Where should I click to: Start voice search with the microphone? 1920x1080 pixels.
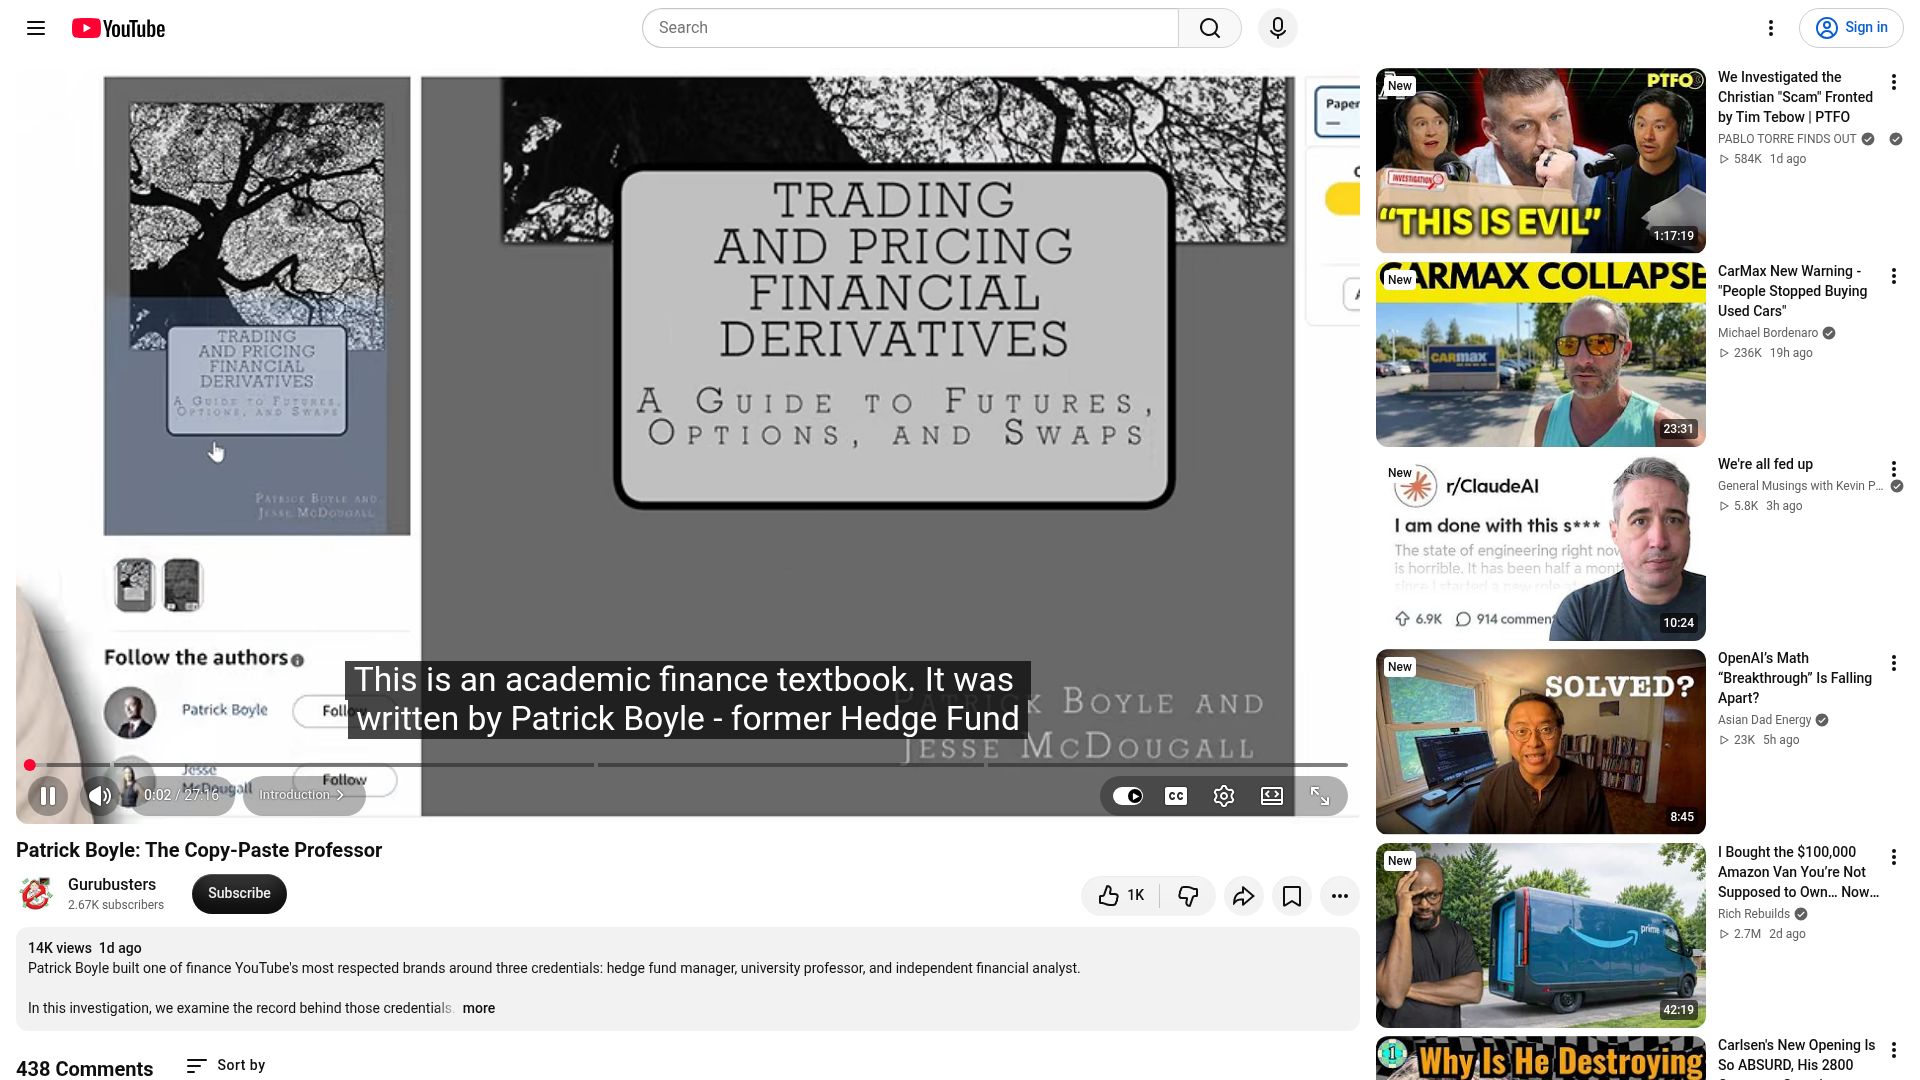[1277, 28]
